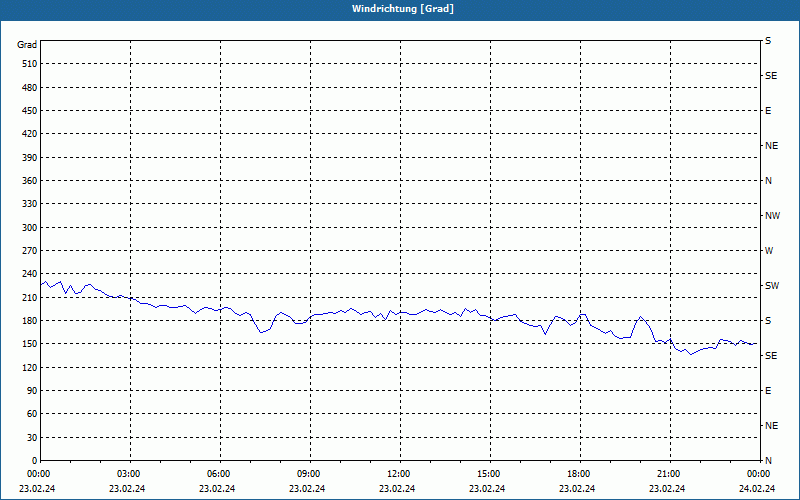This screenshot has height=500, width=800.
Task: Pick the 360 degree axis label
Action: (x=30, y=181)
